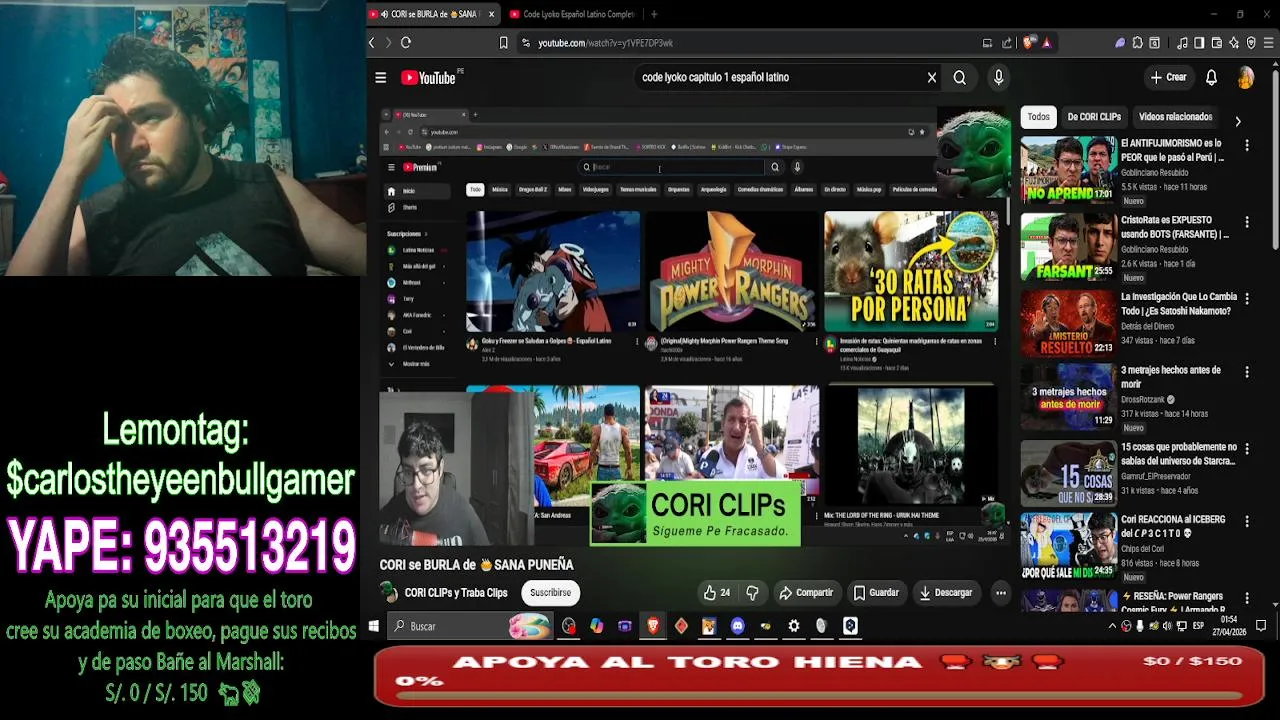Go to the YouTube home logo
The width and height of the screenshot is (1280, 720).
[428, 77]
